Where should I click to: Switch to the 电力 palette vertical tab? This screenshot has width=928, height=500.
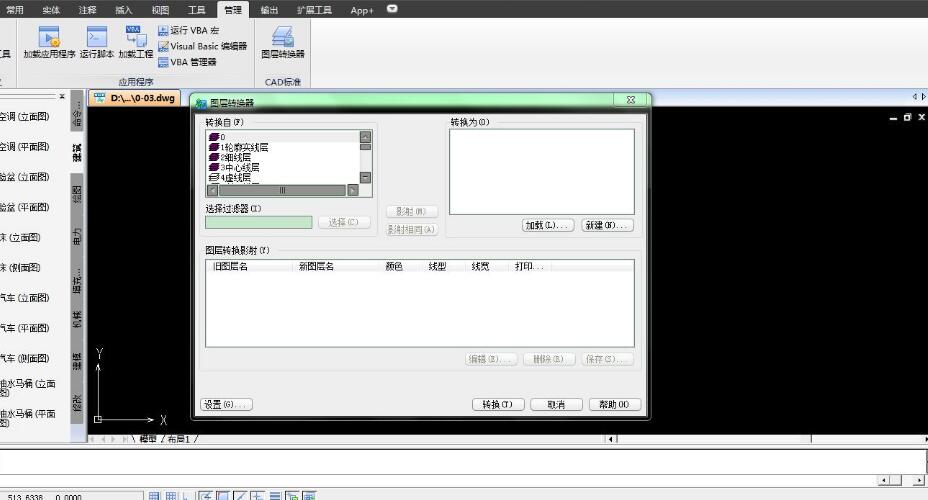click(77, 237)
